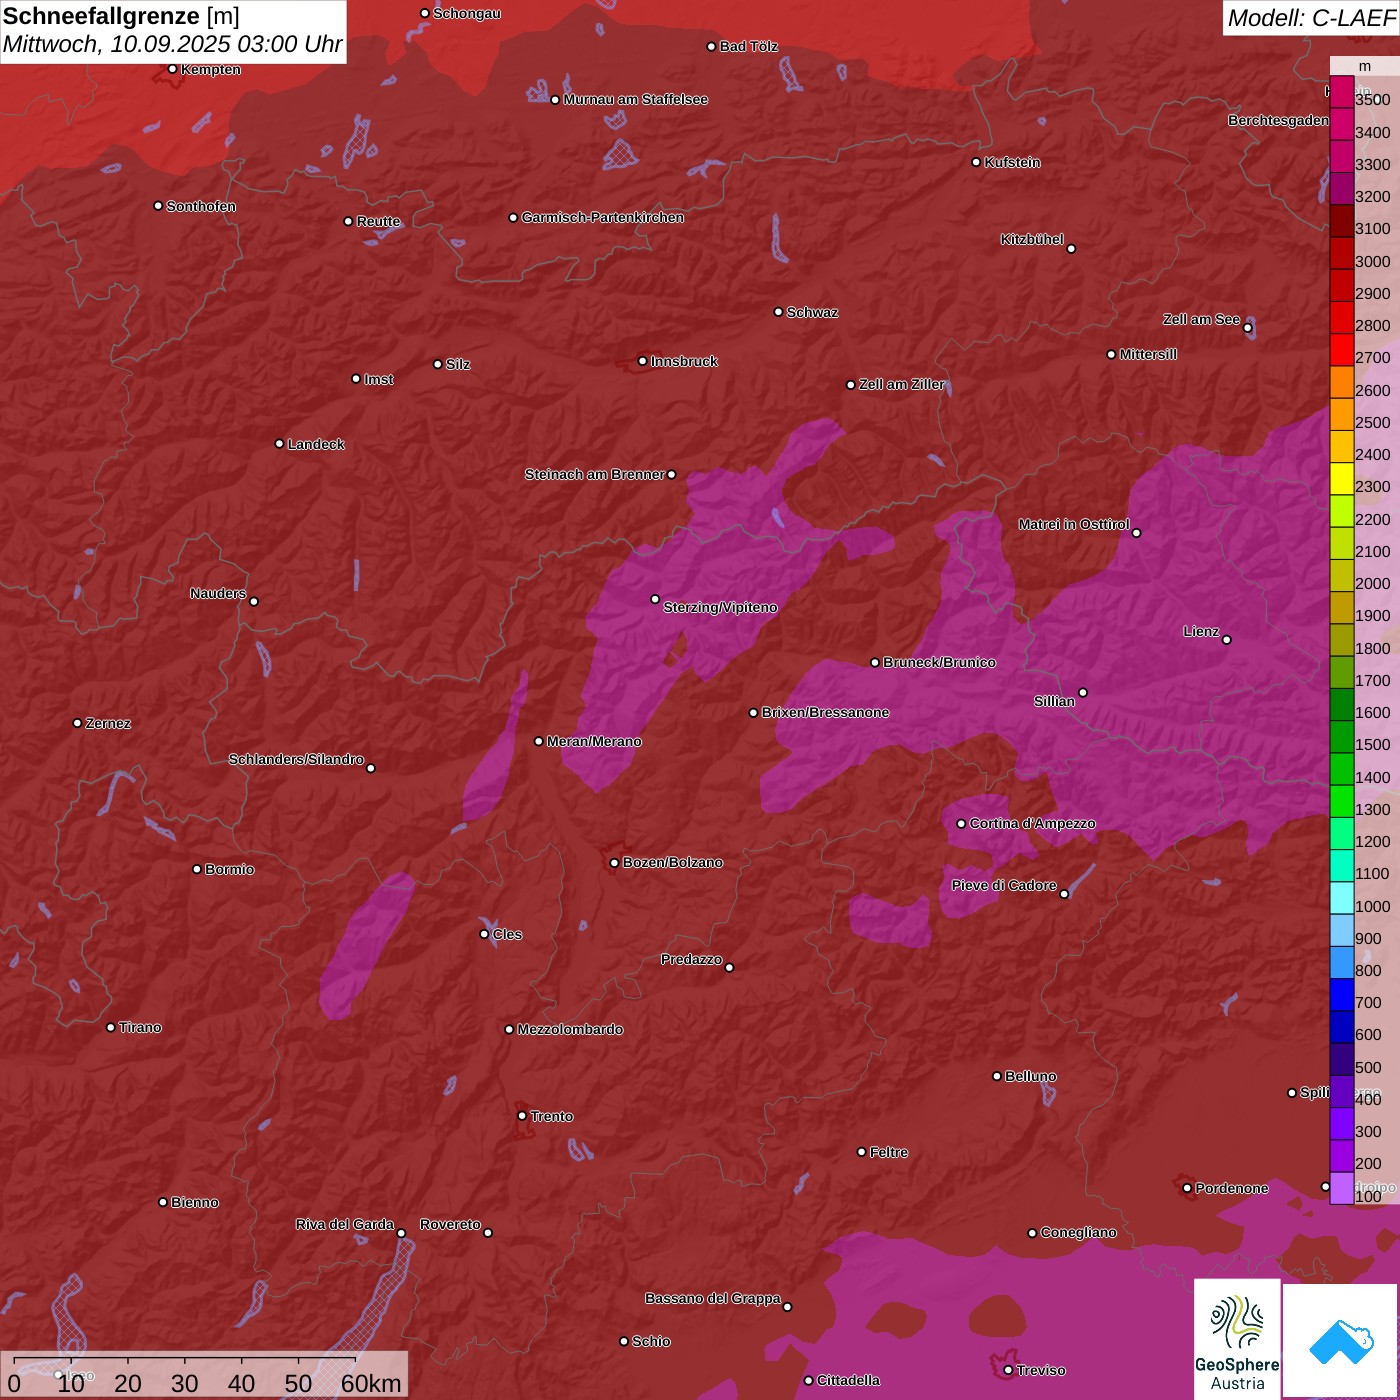Viewport: 1400px width, 1400px height.
Task: Click the Reutte label
Action: point(378,221)
